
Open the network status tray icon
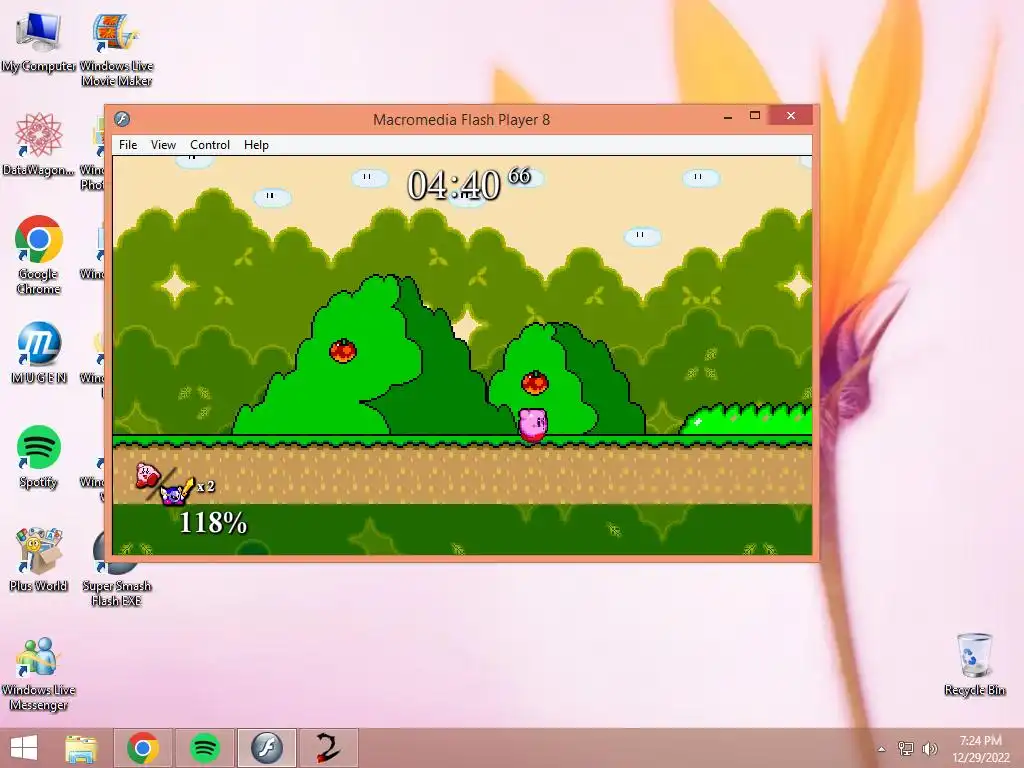906,749
